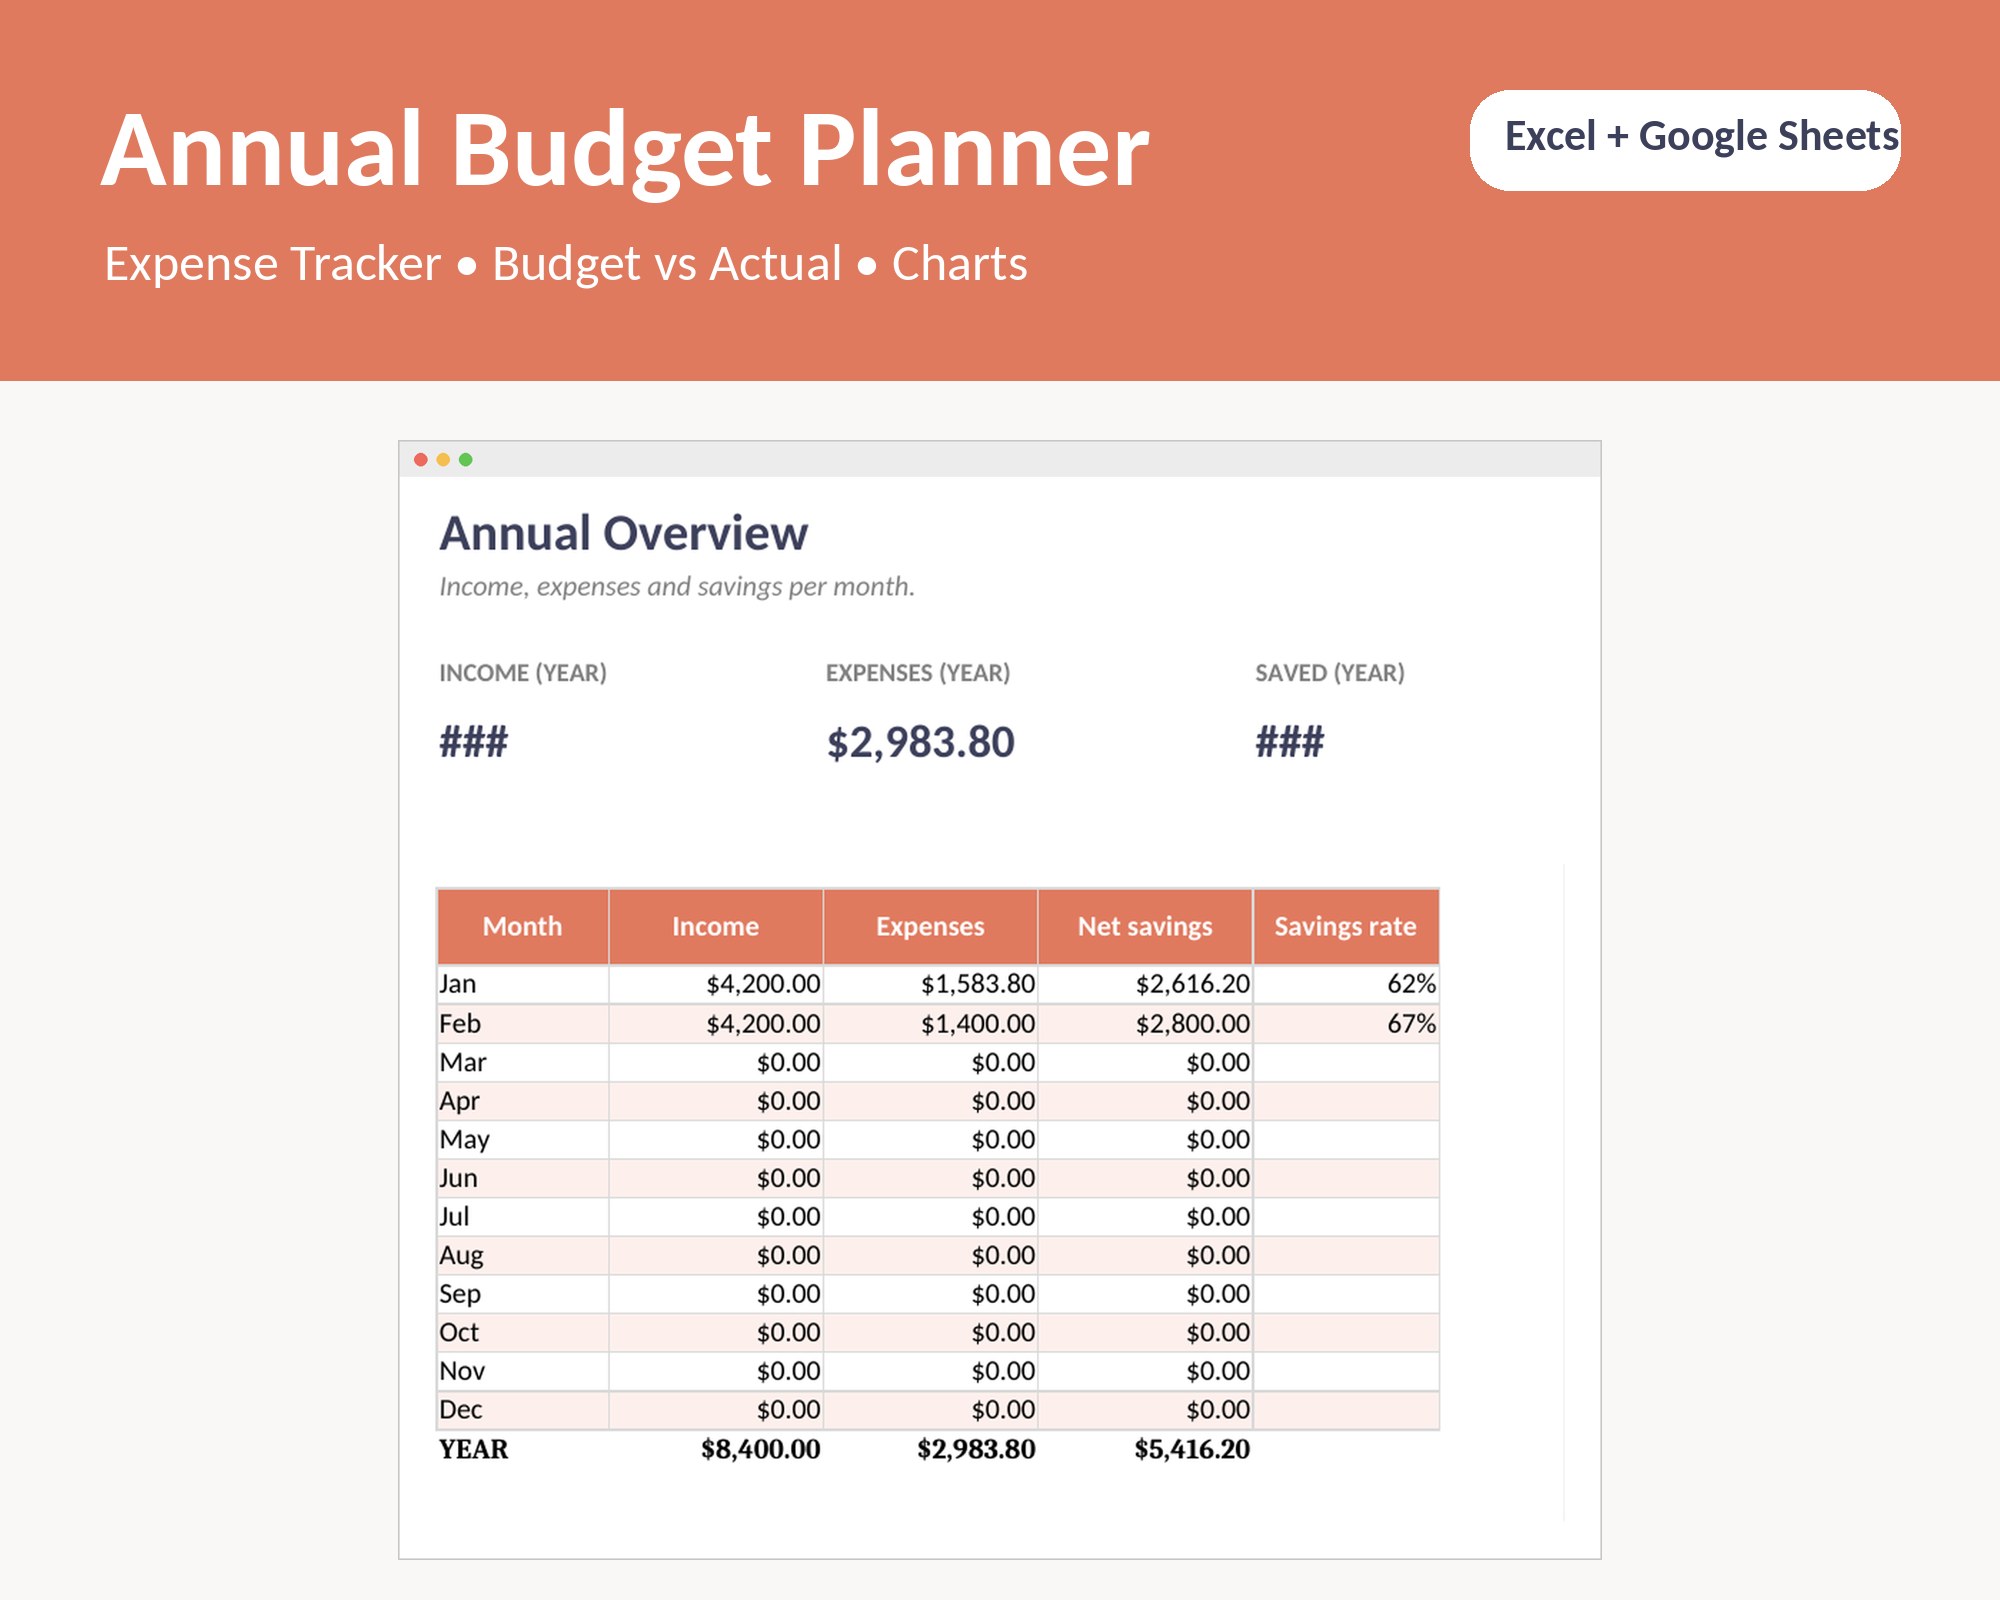
Task: Select the Savings rate column header
Action: [x=1346, y=927]
